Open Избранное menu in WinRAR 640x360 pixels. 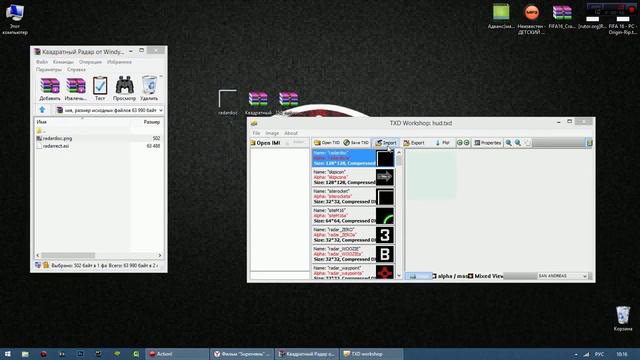pyautogui.click(x=119, y=62)
